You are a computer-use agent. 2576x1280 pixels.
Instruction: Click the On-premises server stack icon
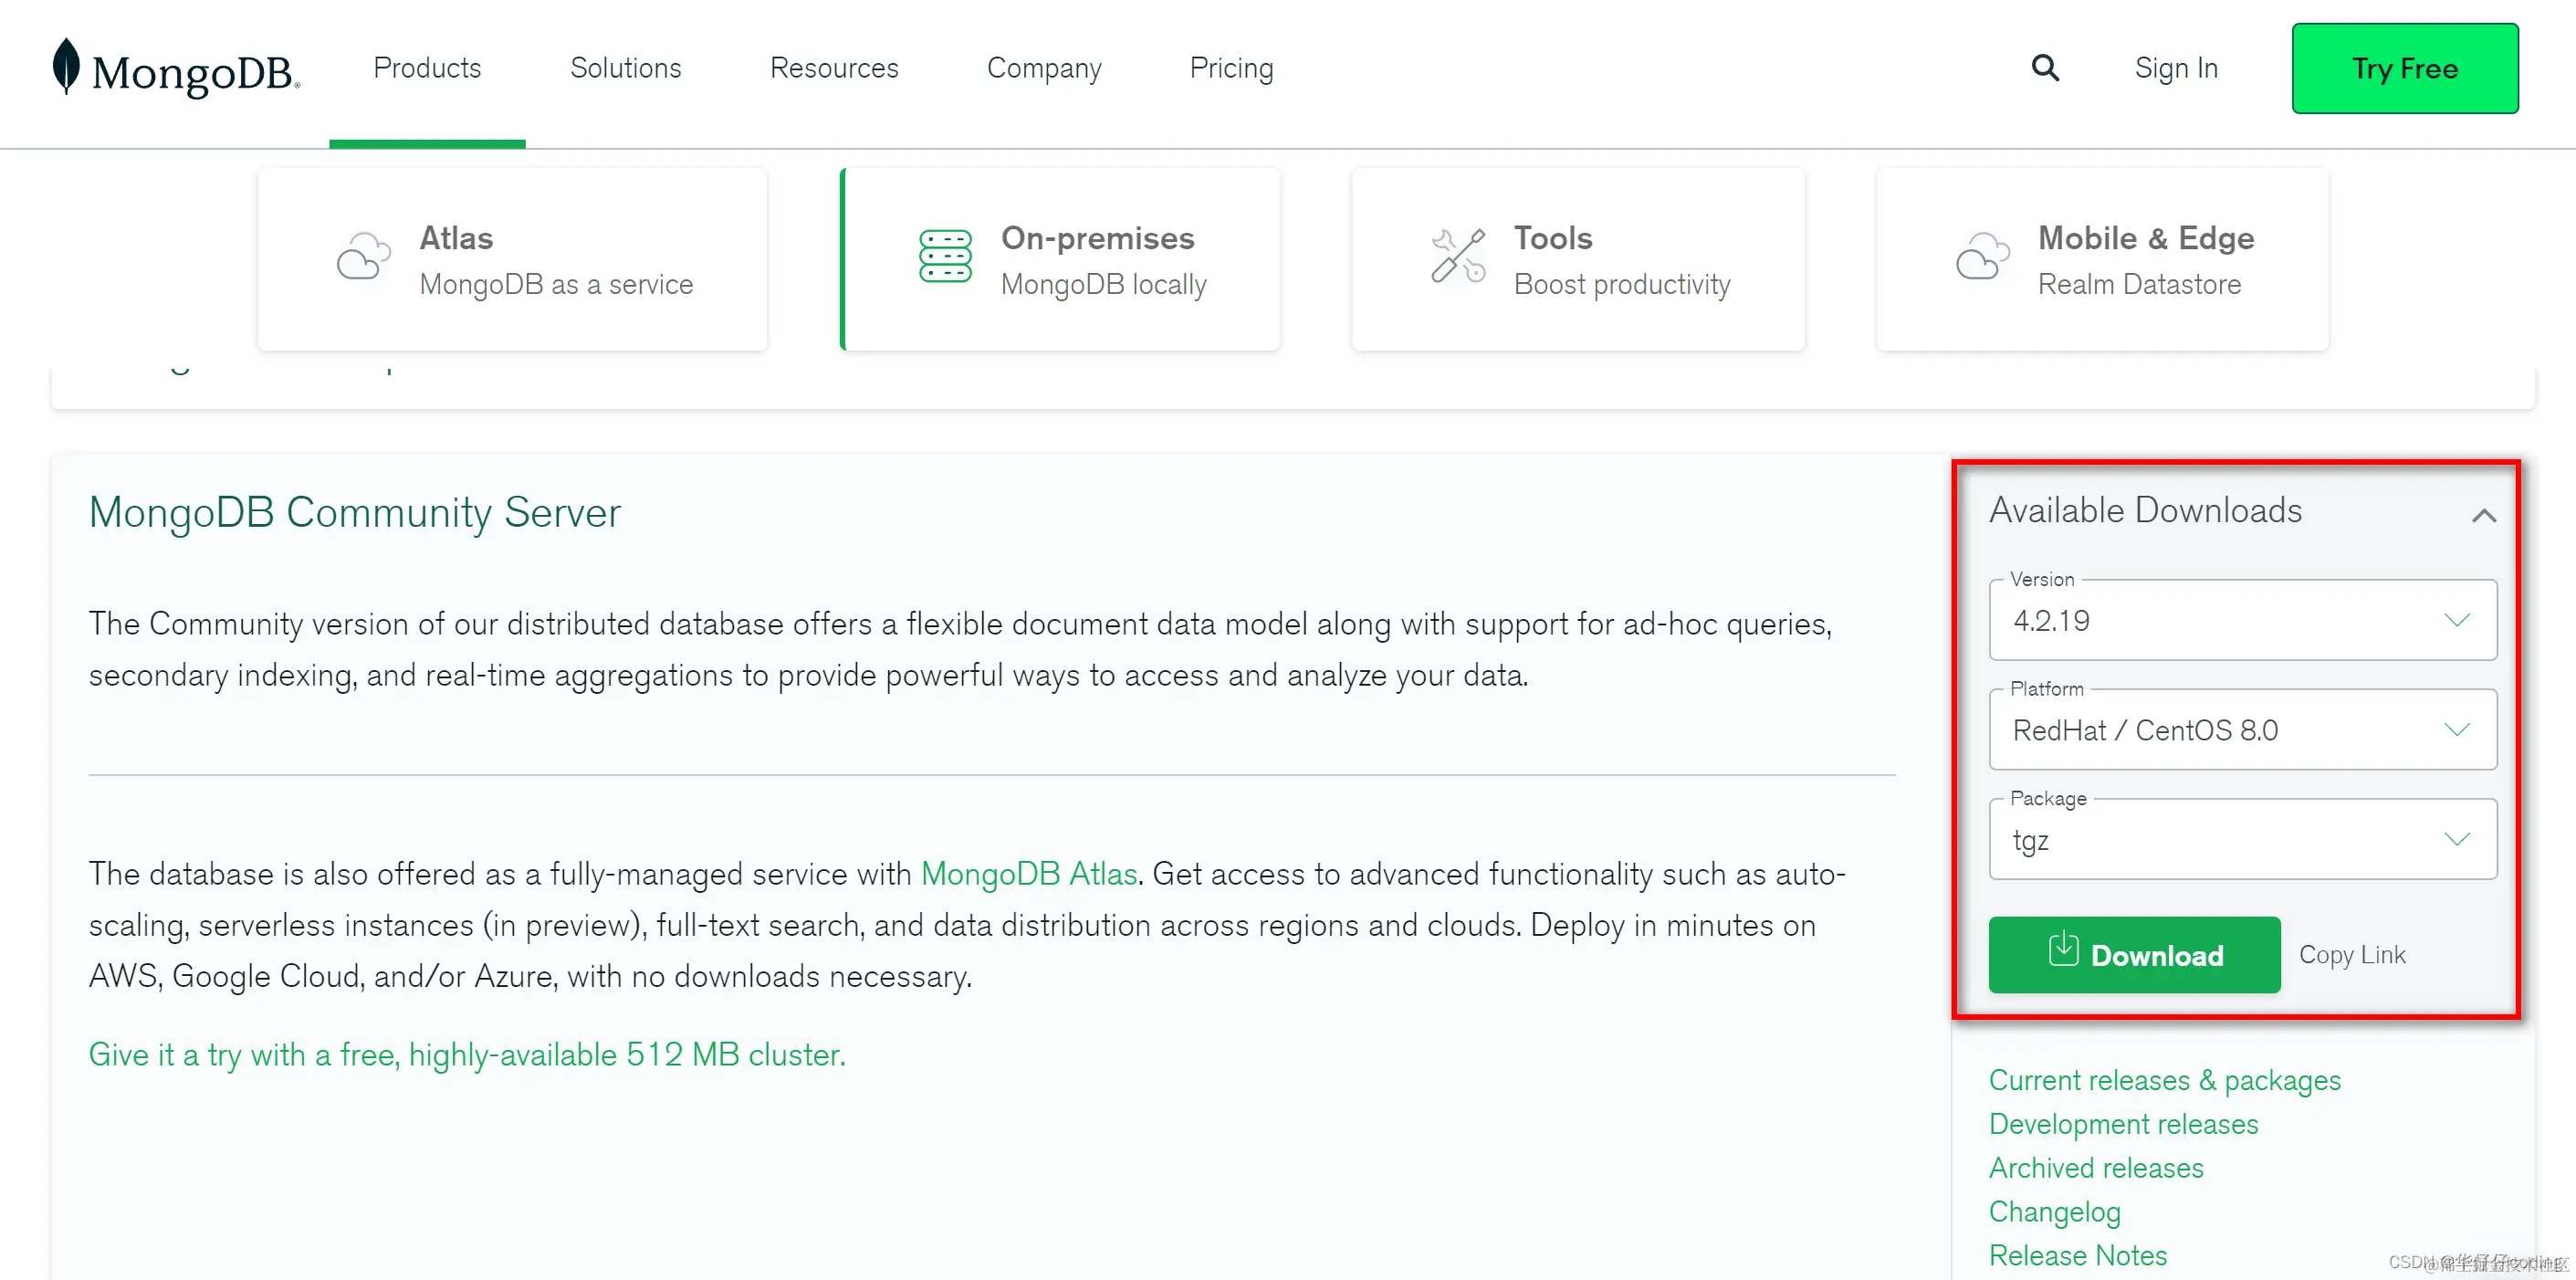click(945, 257)
